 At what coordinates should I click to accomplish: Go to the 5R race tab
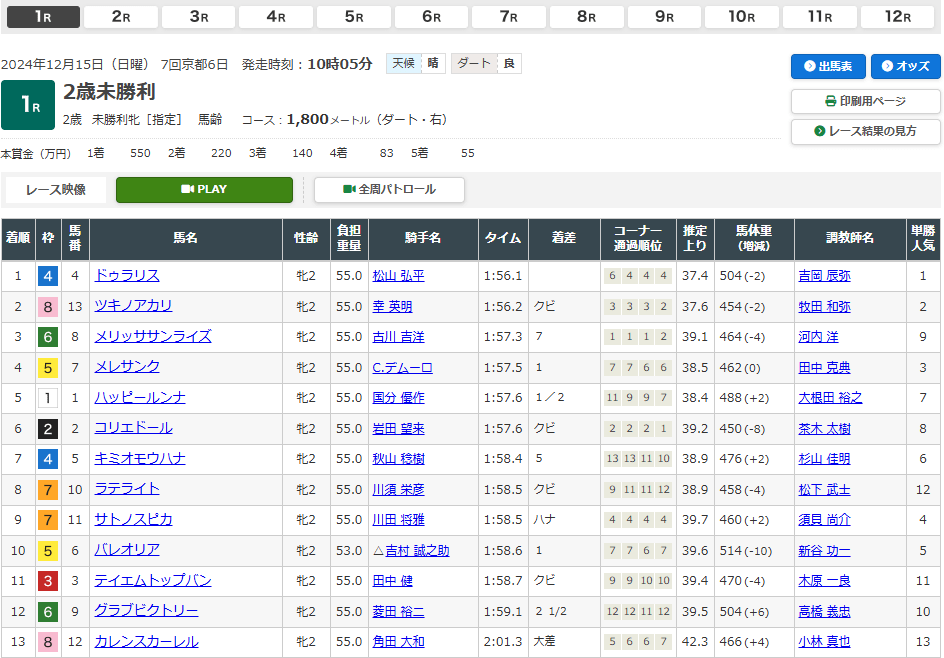click(x=354, y=16)
